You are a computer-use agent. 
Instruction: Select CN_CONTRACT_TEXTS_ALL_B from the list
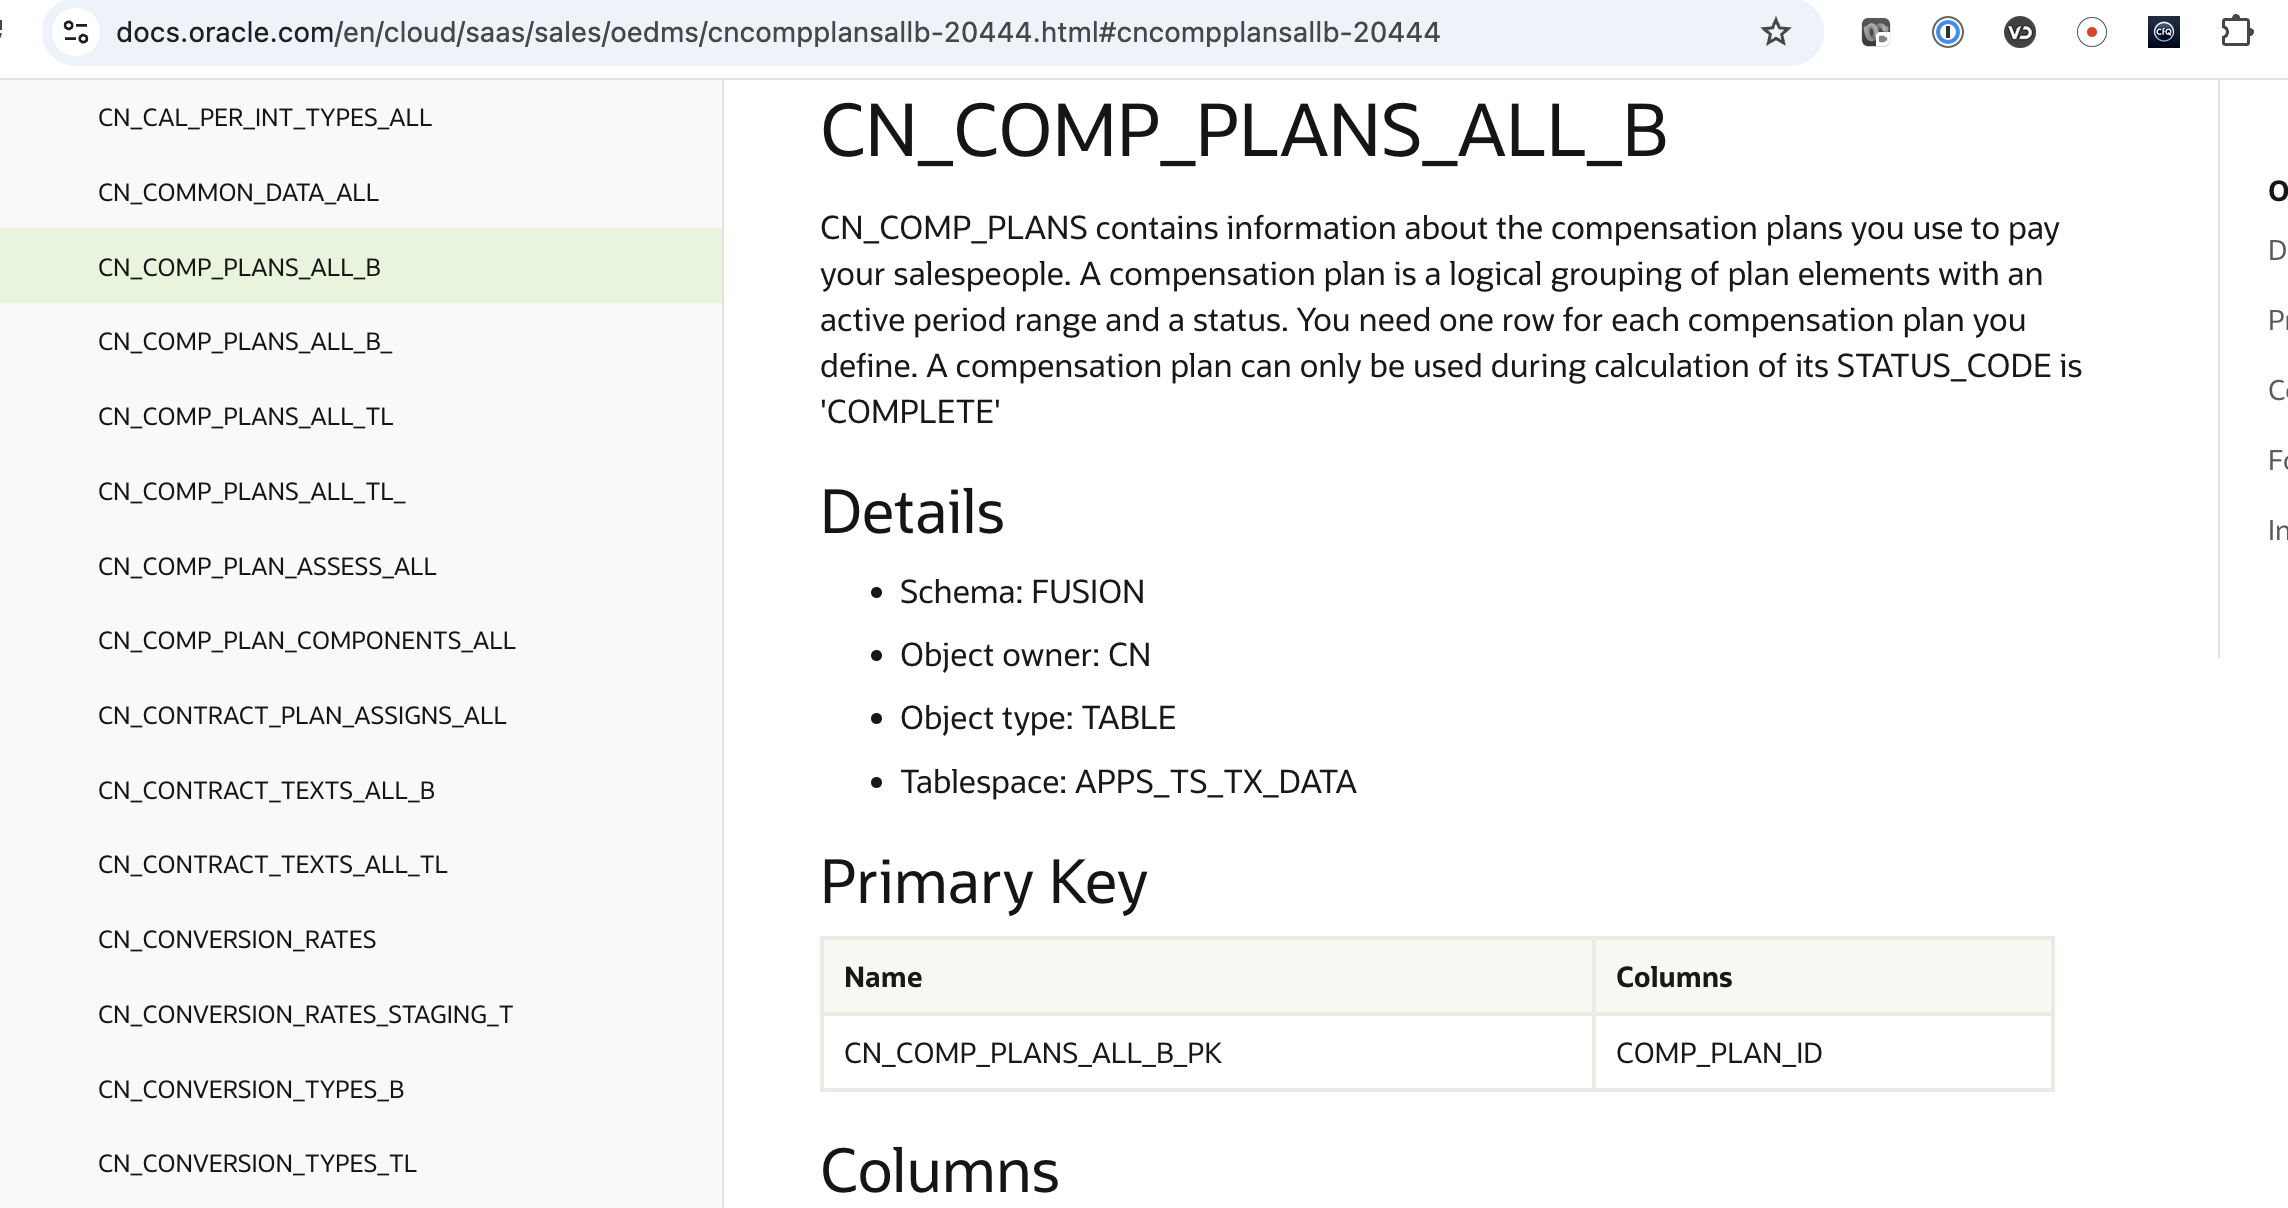click(x=266, y=789)
